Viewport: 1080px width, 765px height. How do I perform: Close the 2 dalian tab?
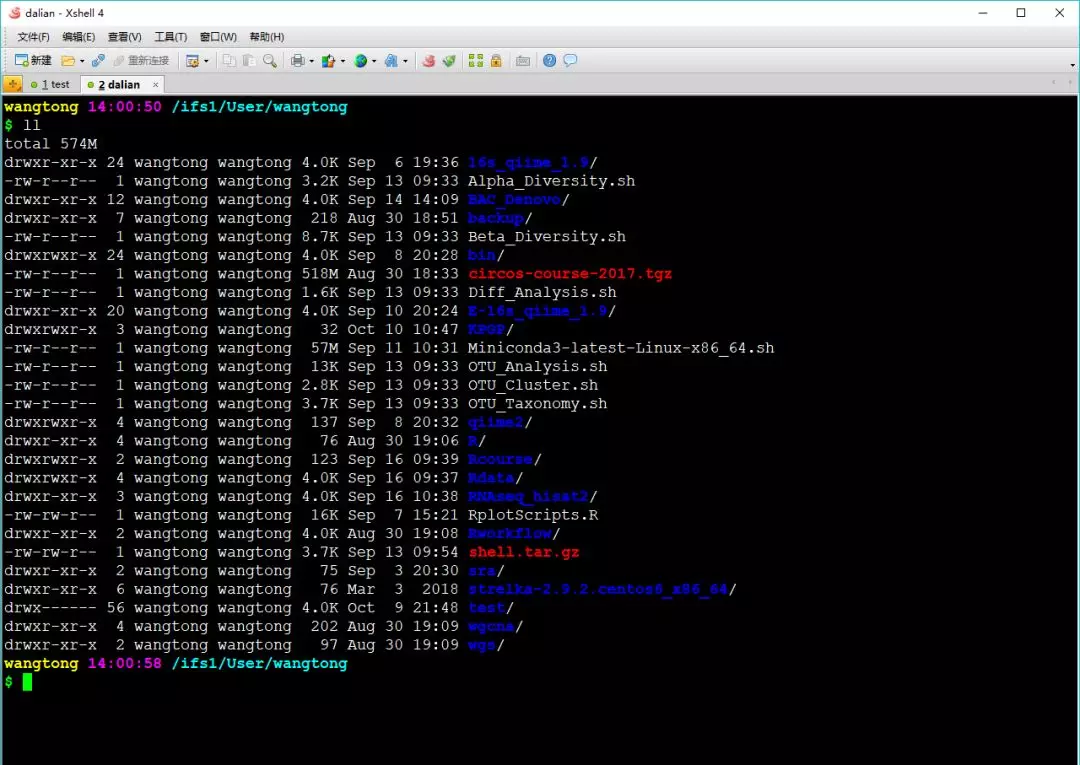pyautogui.click(x=156, y=84)
